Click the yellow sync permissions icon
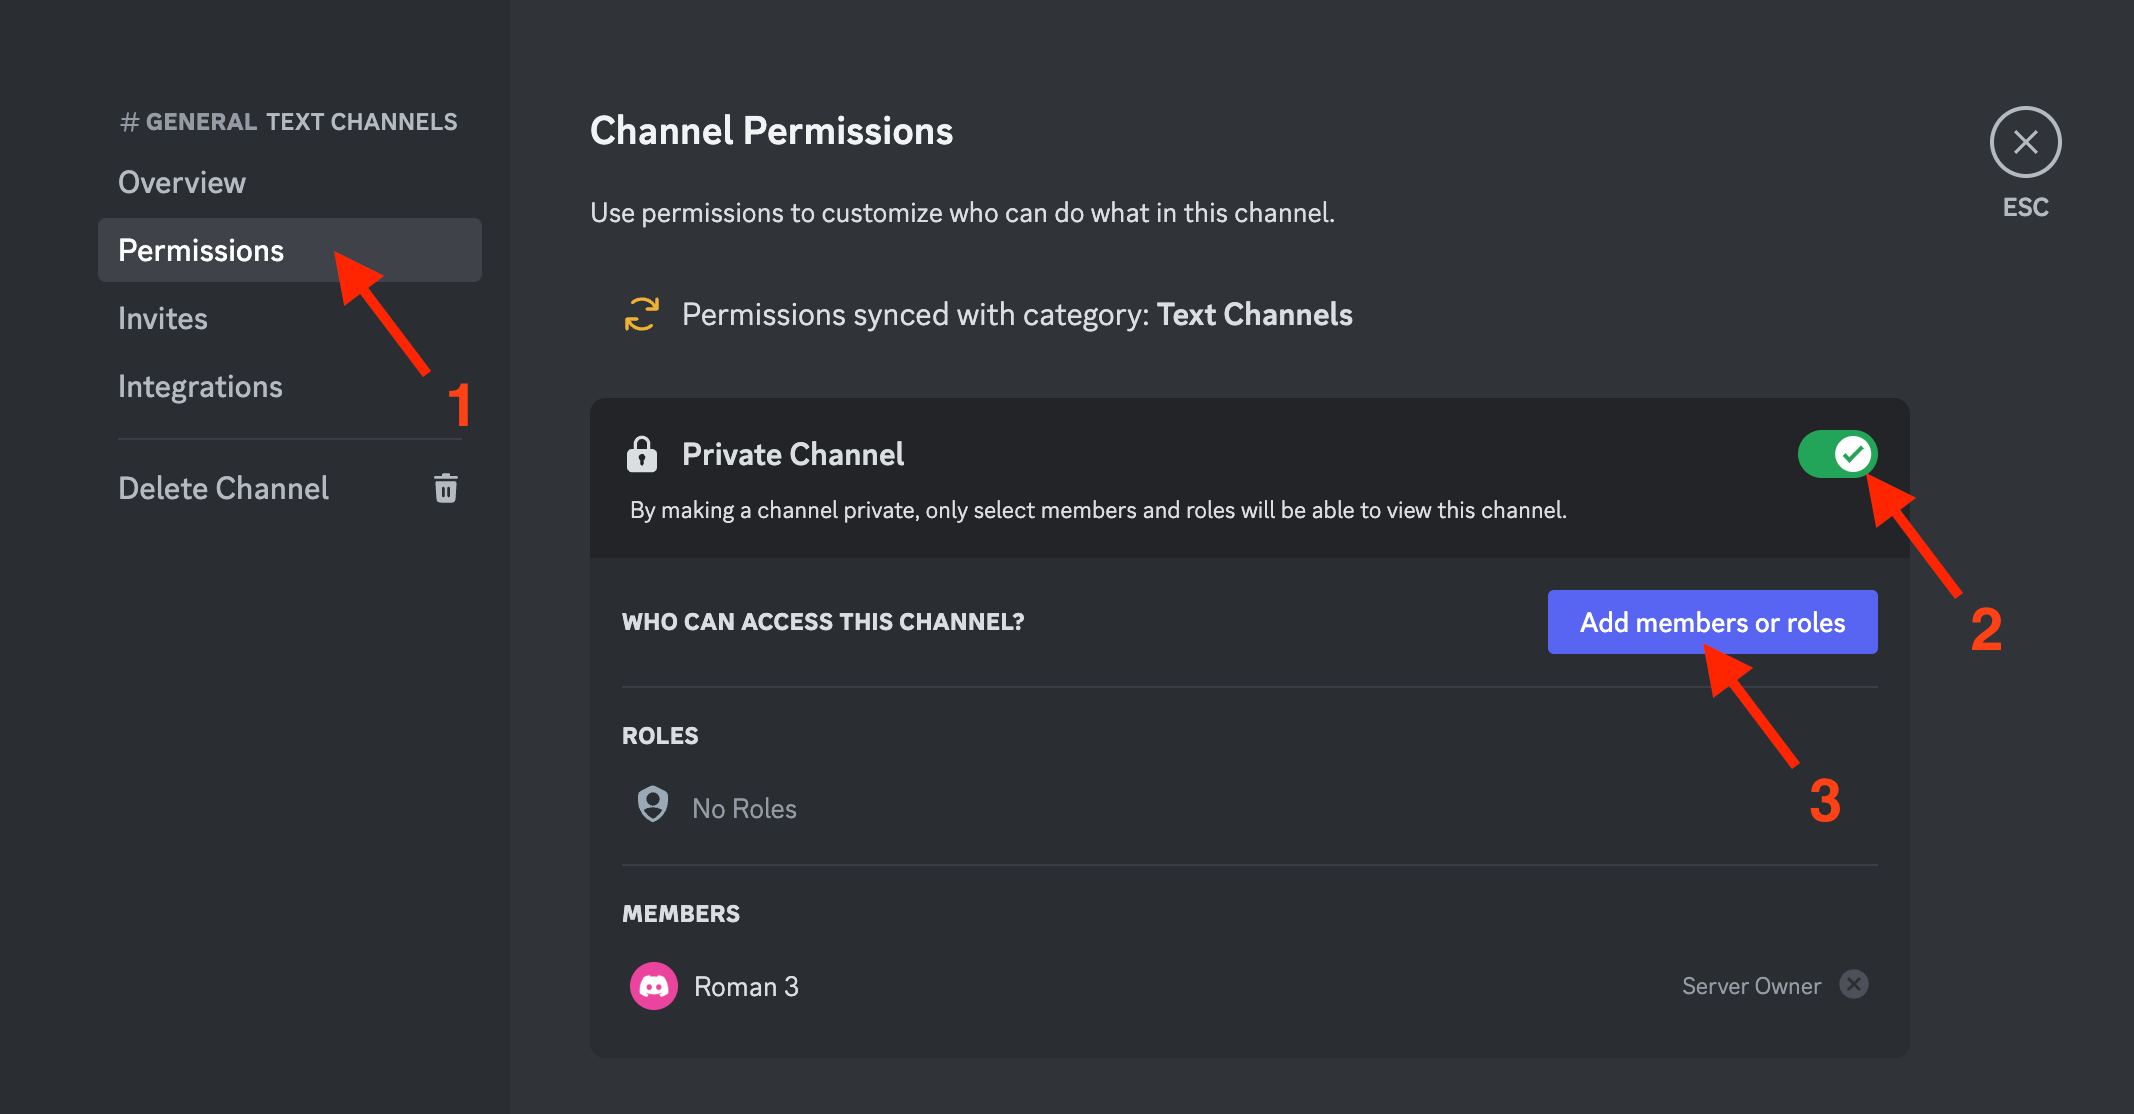The height and width of the screenshot is (1114, 2134). tap(642, 314)
